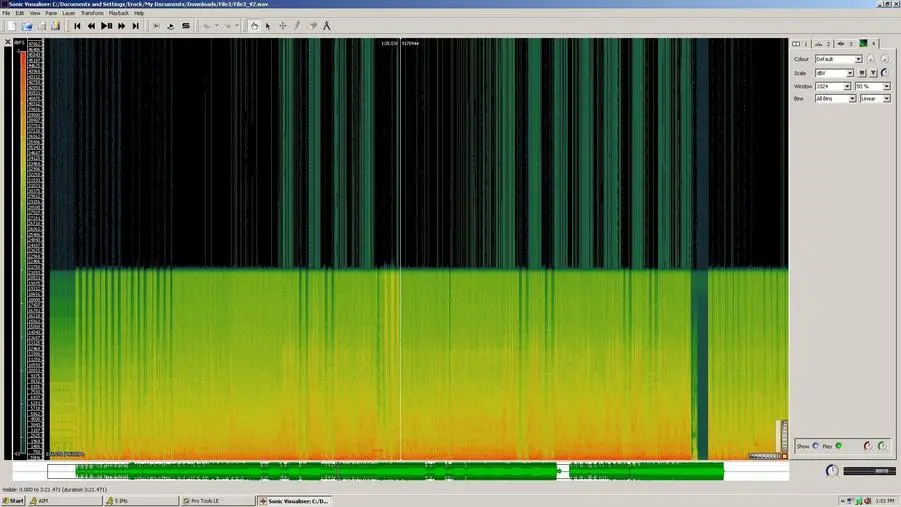Toggle the layer Show indicator
Viewport: 901px width, 507px height.
[x=815, y=445]
